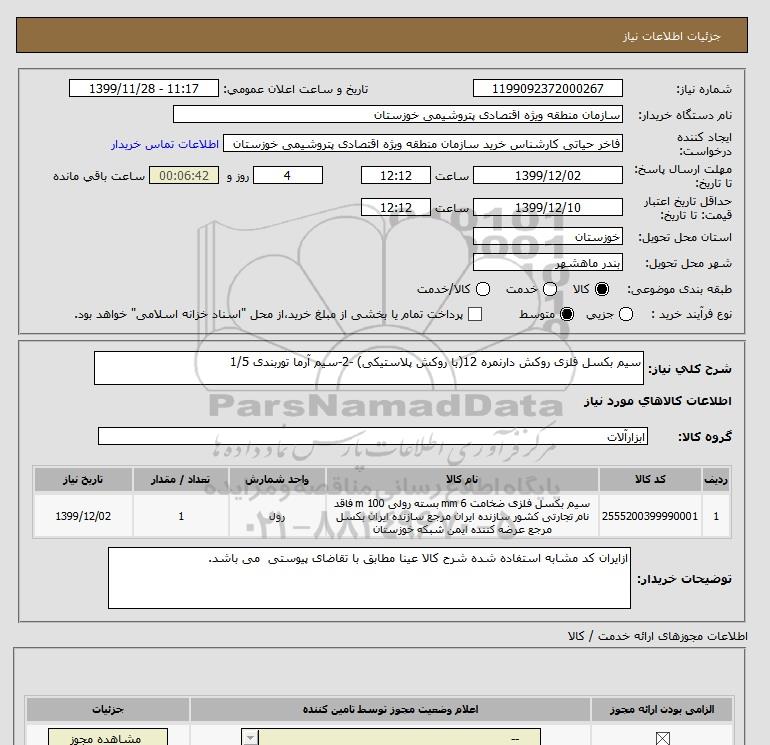Click the delivery province field خوزستان

tap(548, 237)
